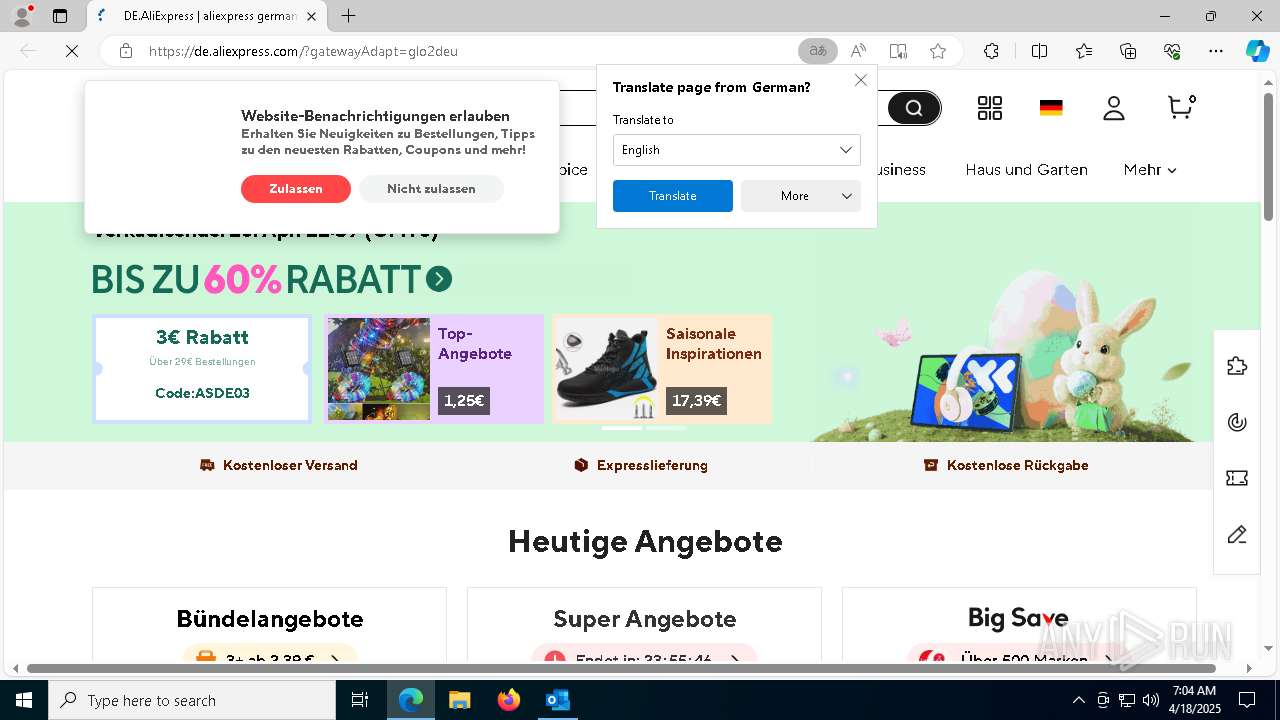This screenshot has width=1280, height=720.
Task: Click Nicht zulassen button
Action: [431, 189]
